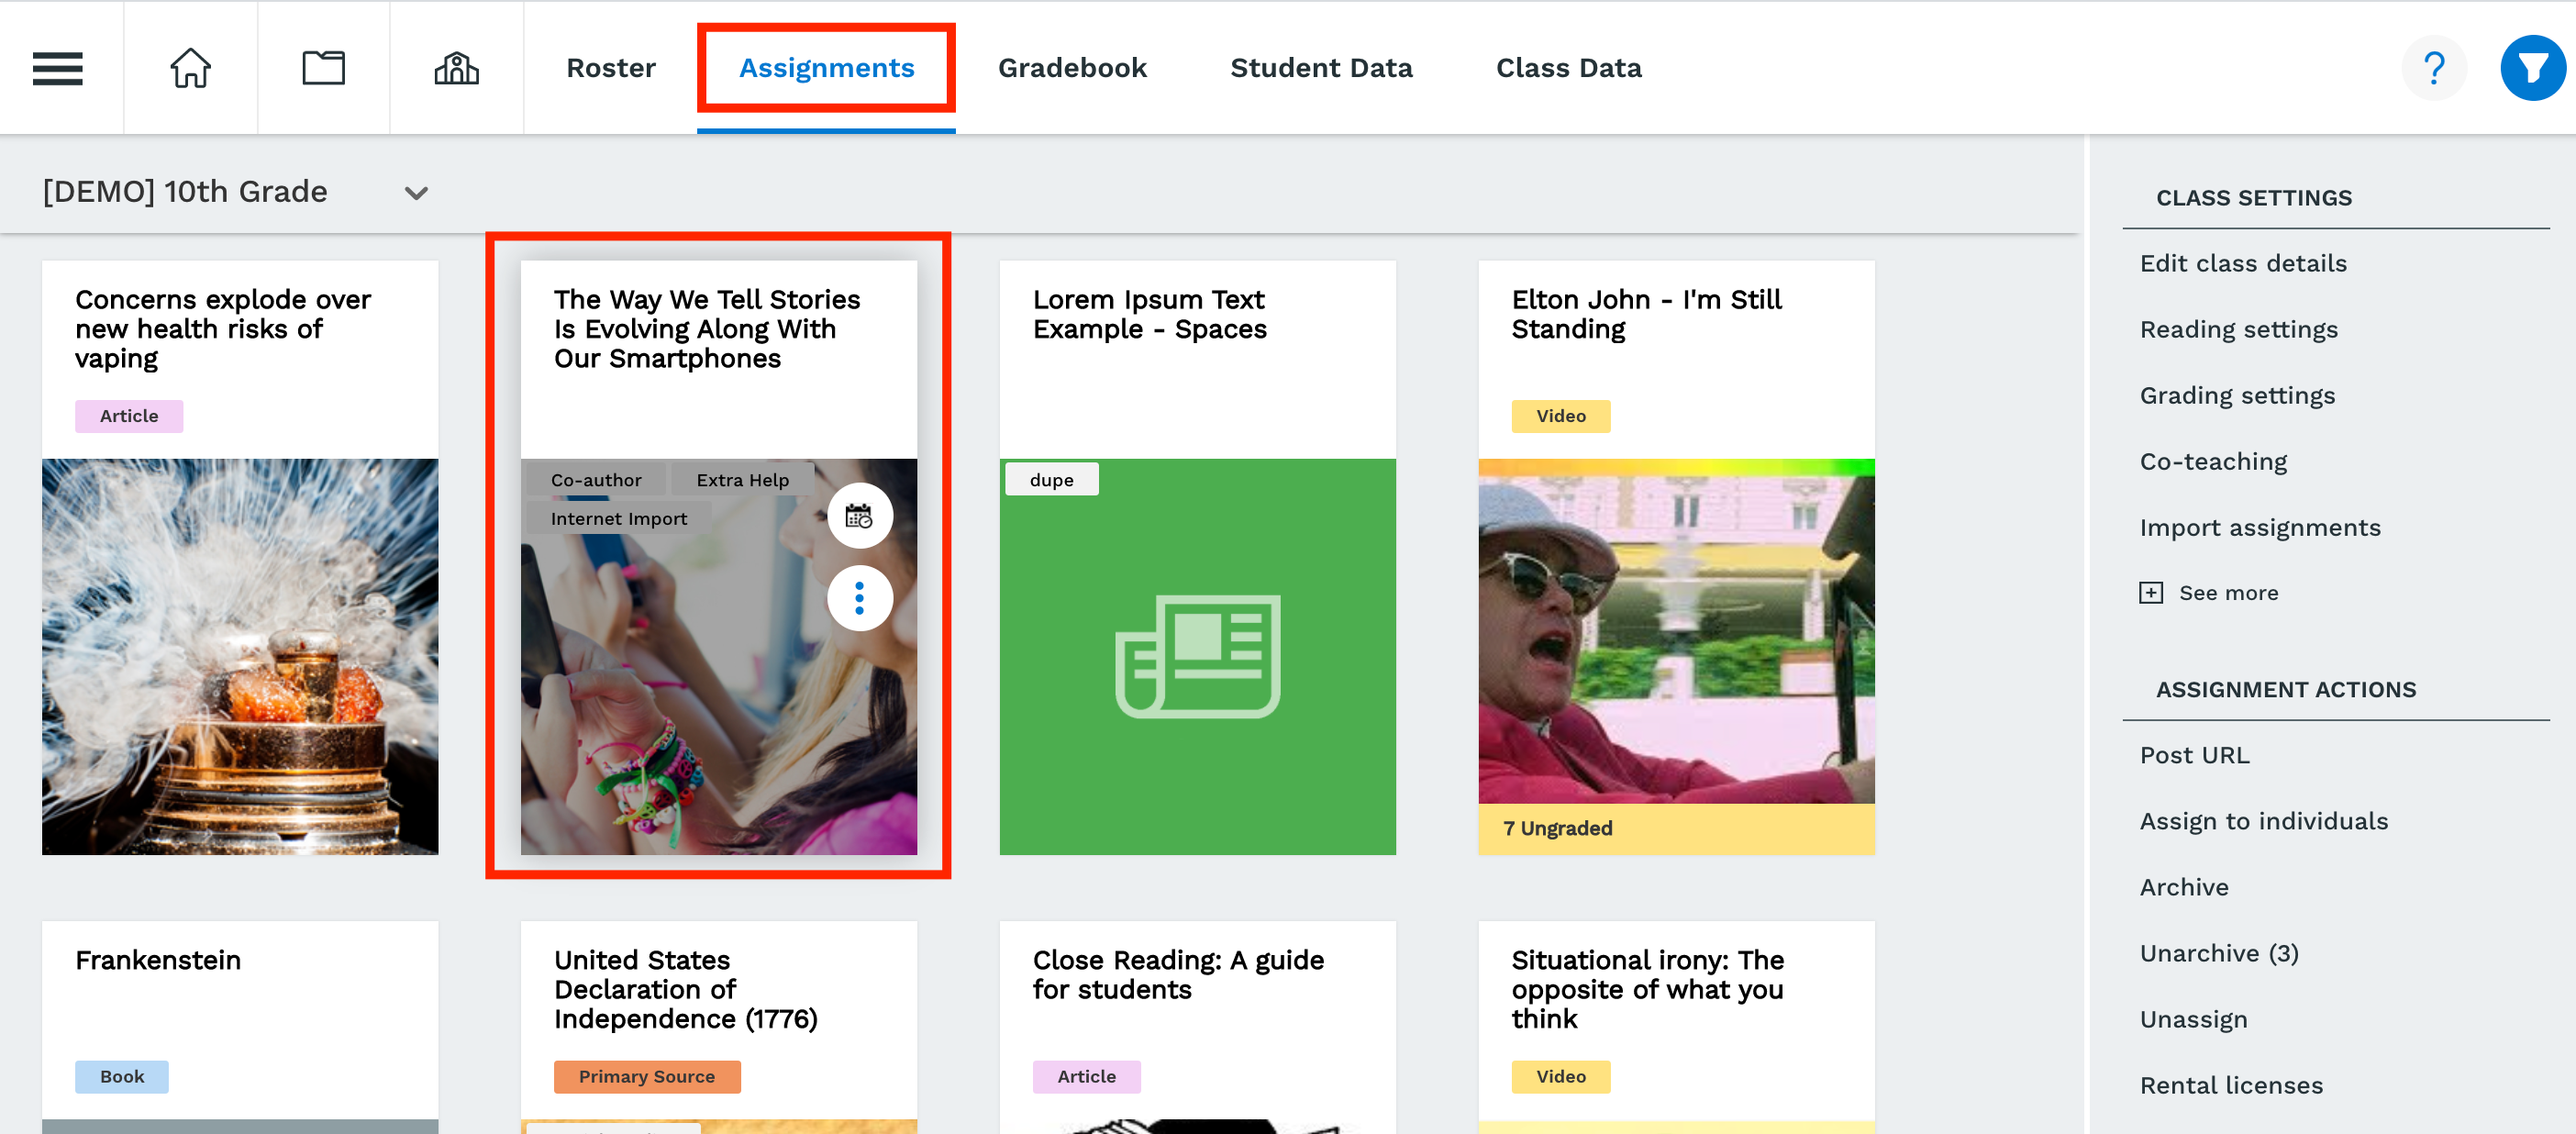Click the Internet Import label
Viewport: 2576px width, 1134px height.
(618, 519)
